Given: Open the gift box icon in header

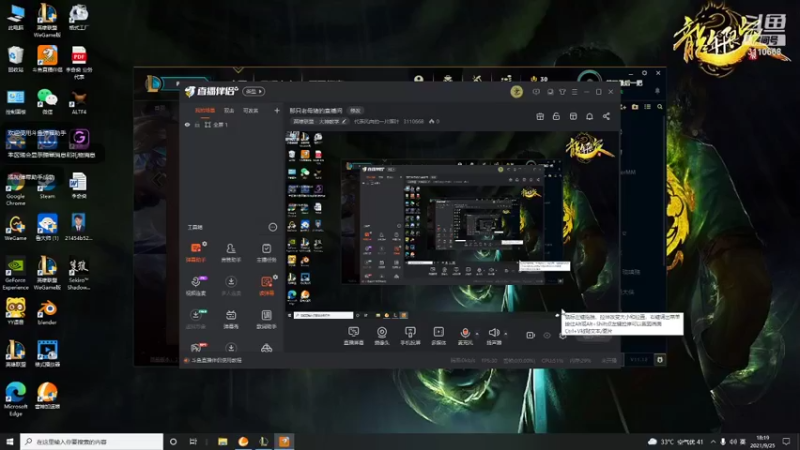Looking at the screenshot, I should pyautogui.click(x=540, y=116).
